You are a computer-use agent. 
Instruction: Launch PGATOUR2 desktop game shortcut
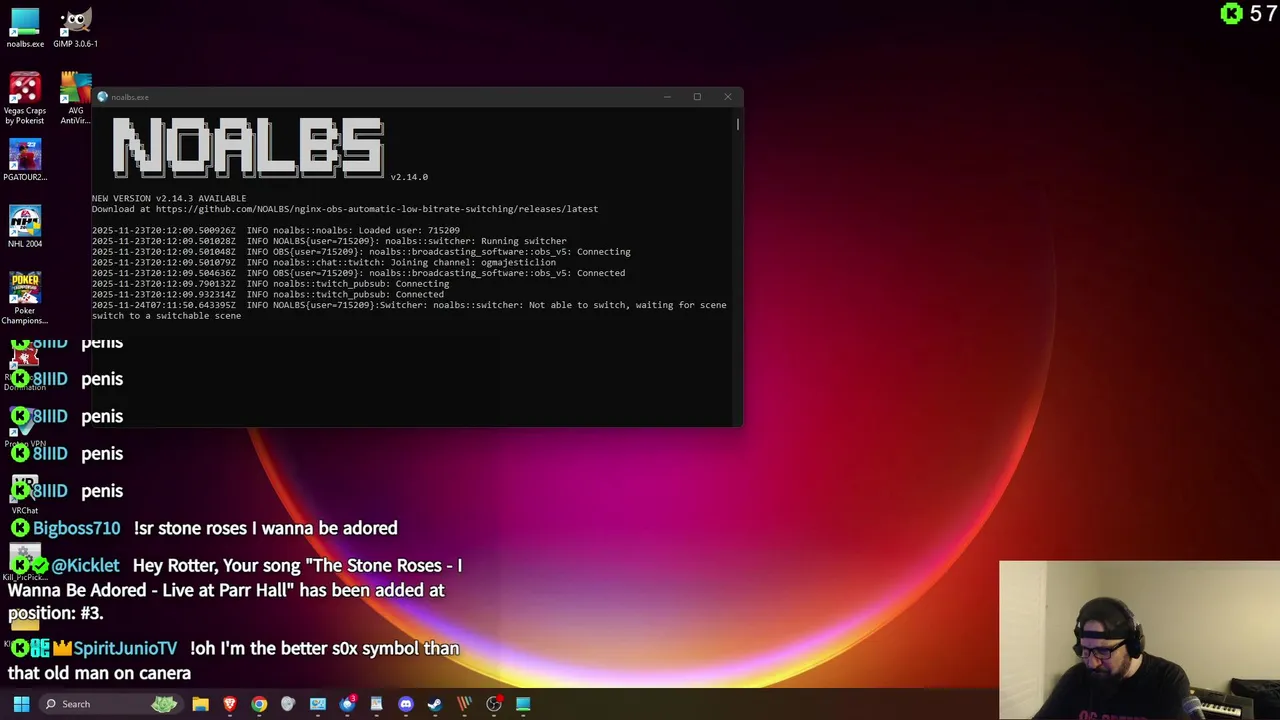[x=25, y=160]
